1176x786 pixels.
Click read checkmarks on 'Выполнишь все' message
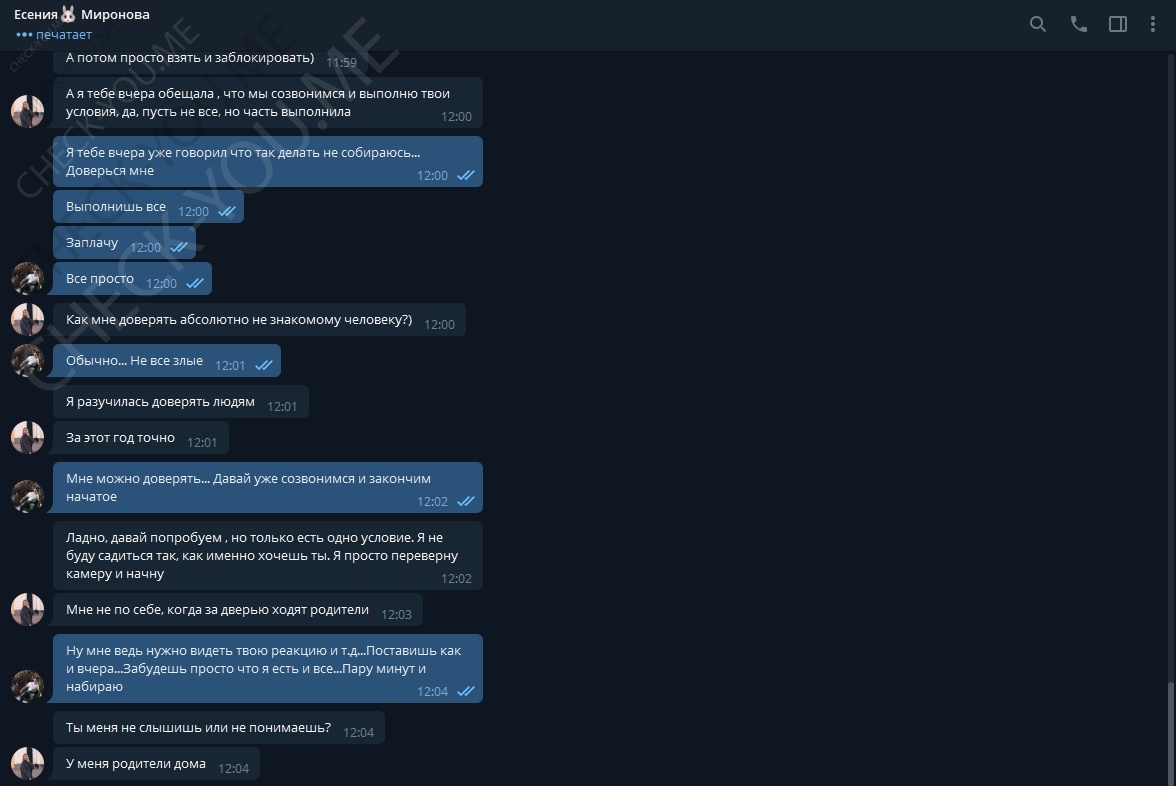[226, 212]
